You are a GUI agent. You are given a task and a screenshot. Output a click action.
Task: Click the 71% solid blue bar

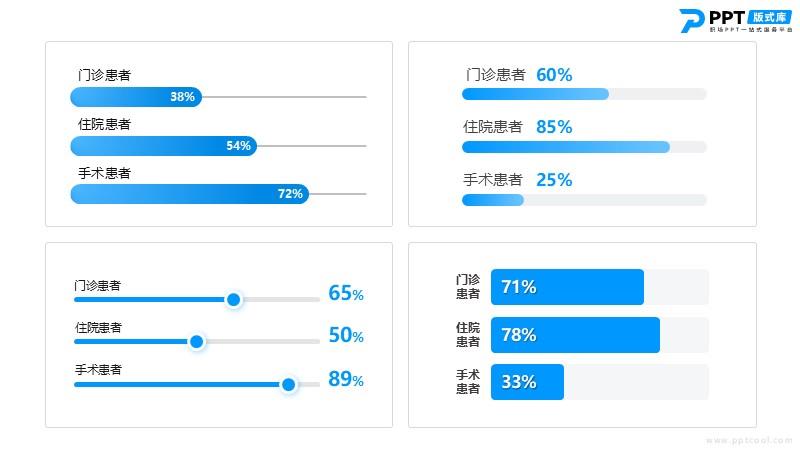coord(567,287)
